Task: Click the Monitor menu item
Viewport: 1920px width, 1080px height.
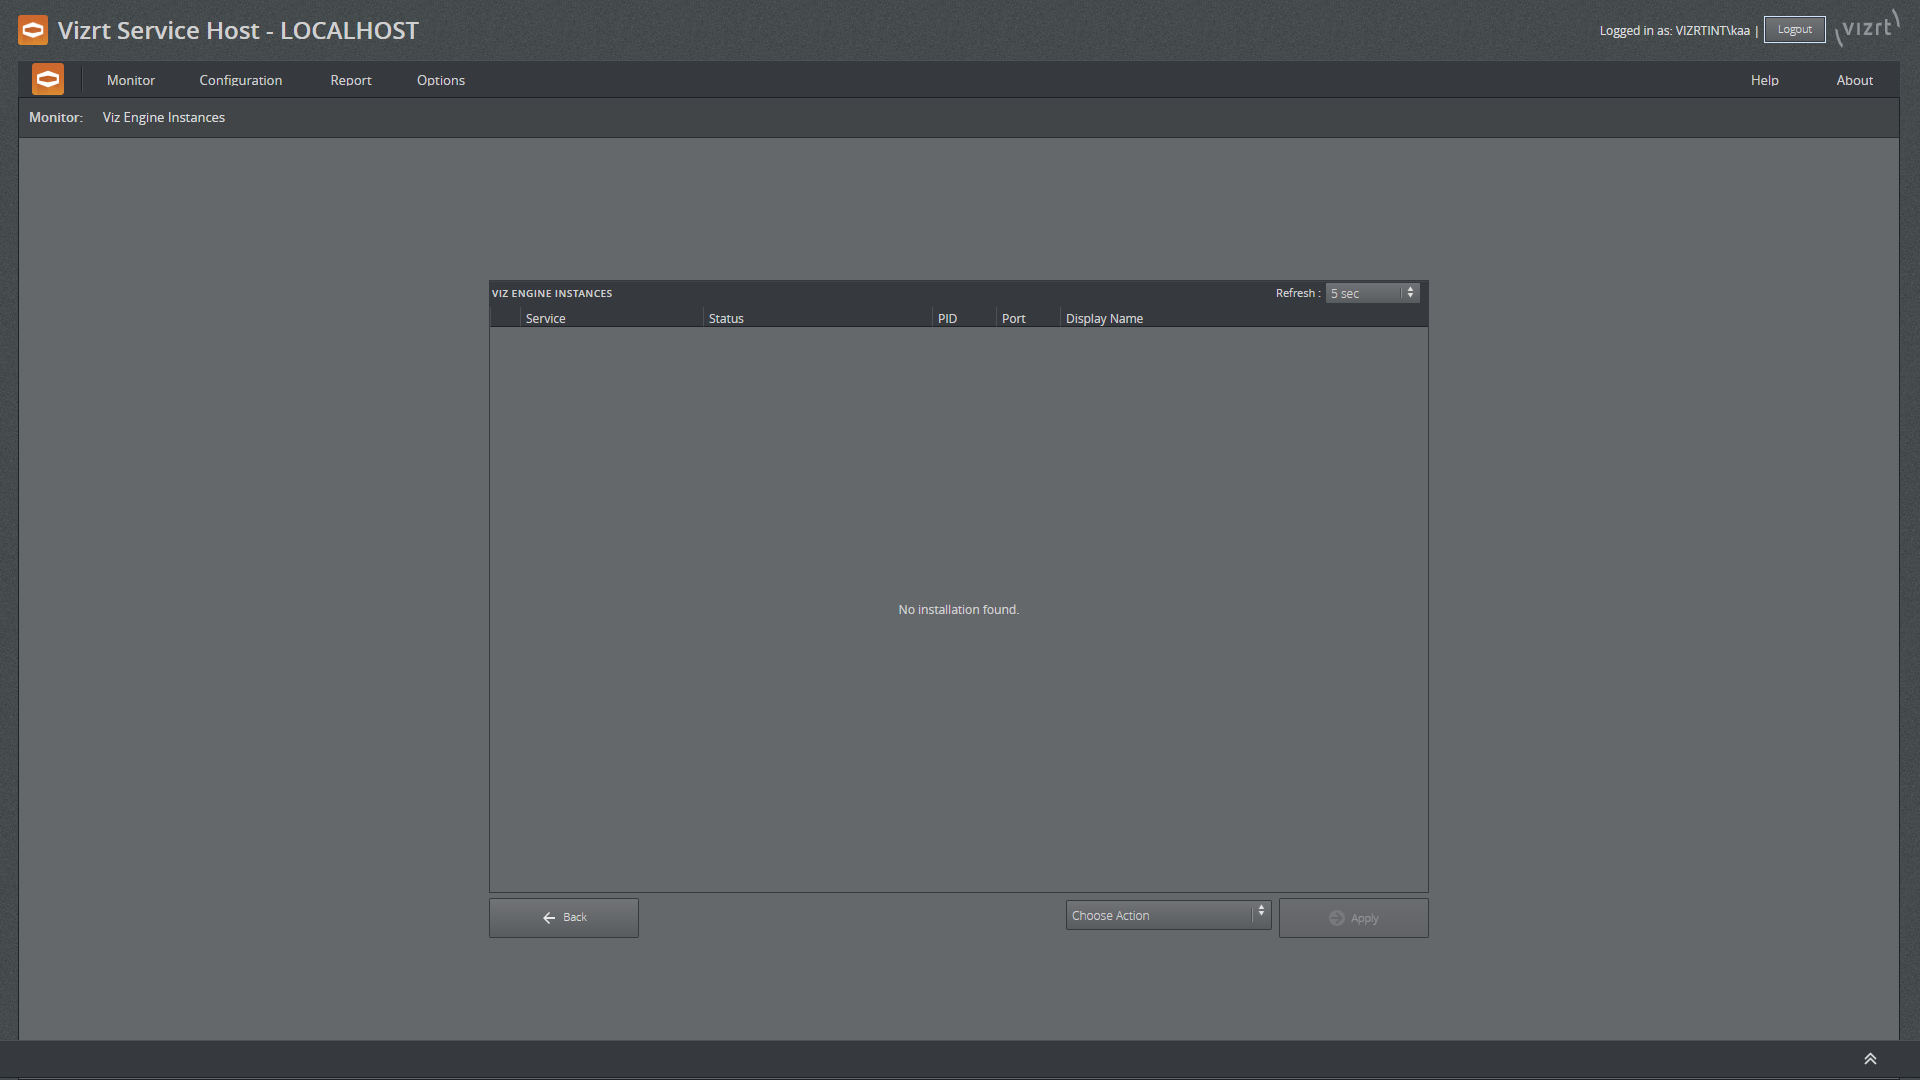Action: click(132, 80)
